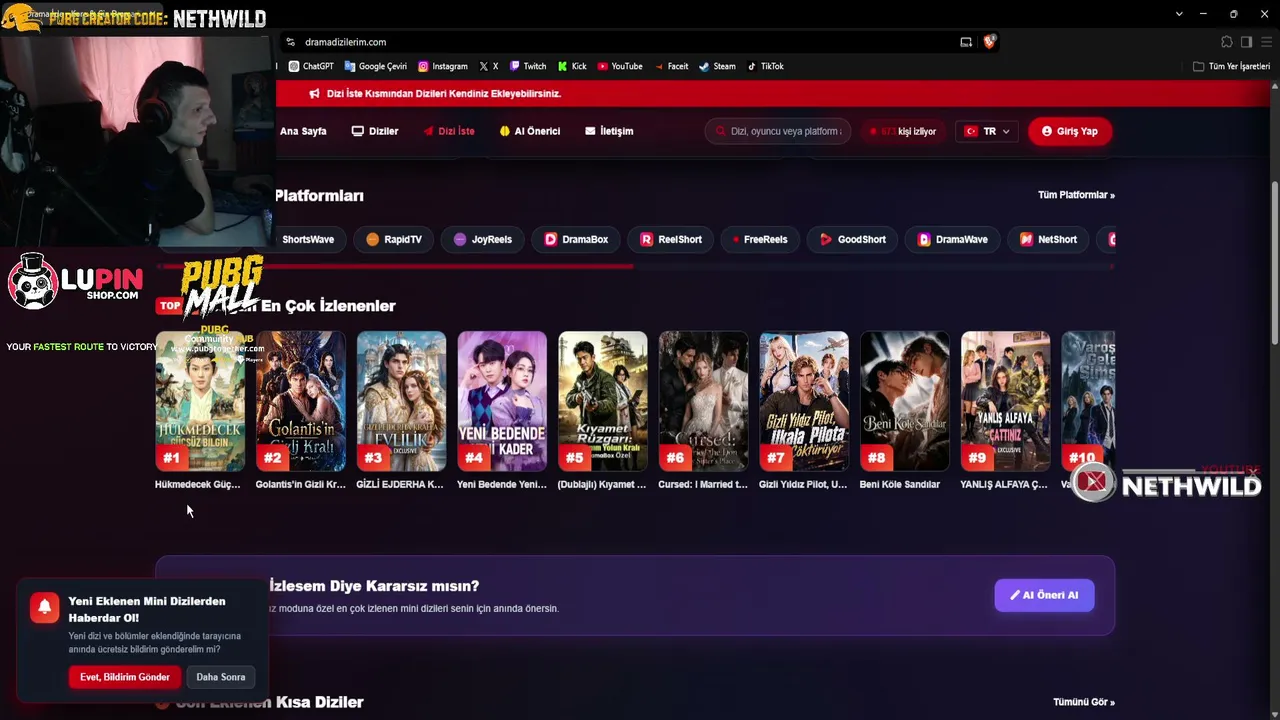The width and height of the screenshot is (1280, 720).
Task: Select the DramaBox platform chip
Action: point(576,239)
